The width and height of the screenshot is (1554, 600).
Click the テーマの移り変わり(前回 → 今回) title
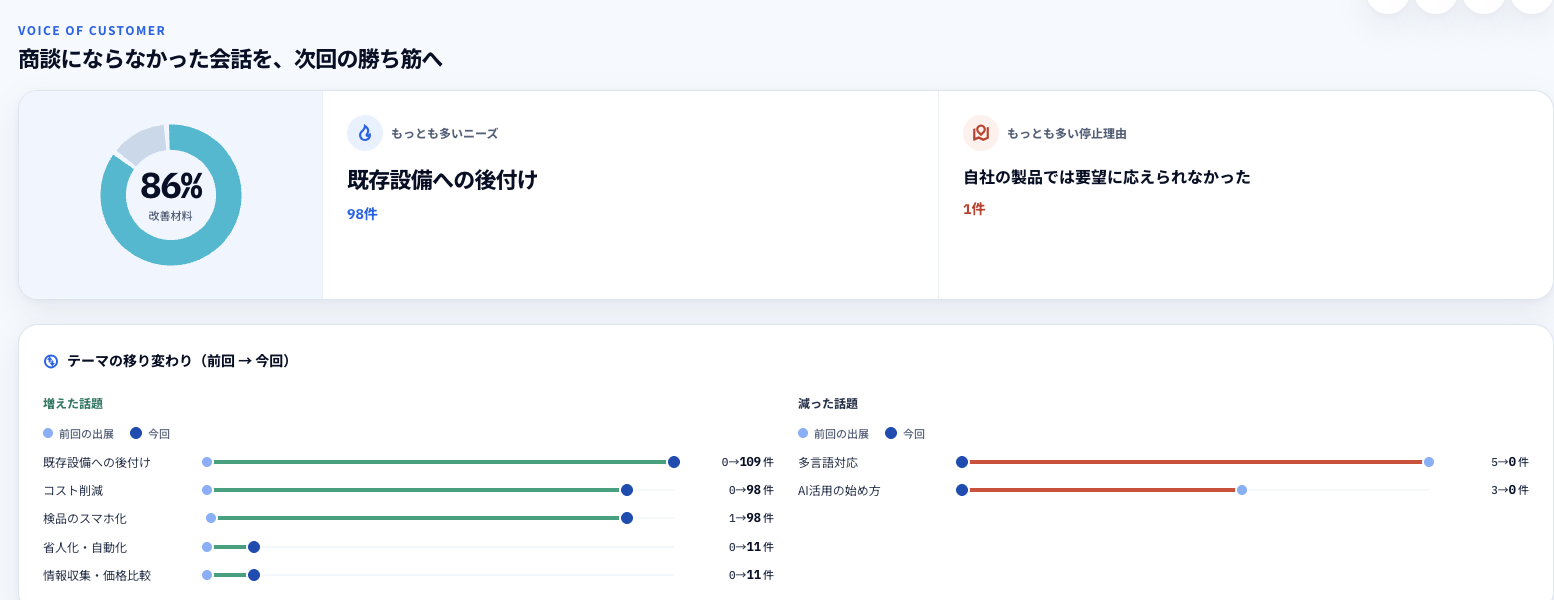coord(181,361)
